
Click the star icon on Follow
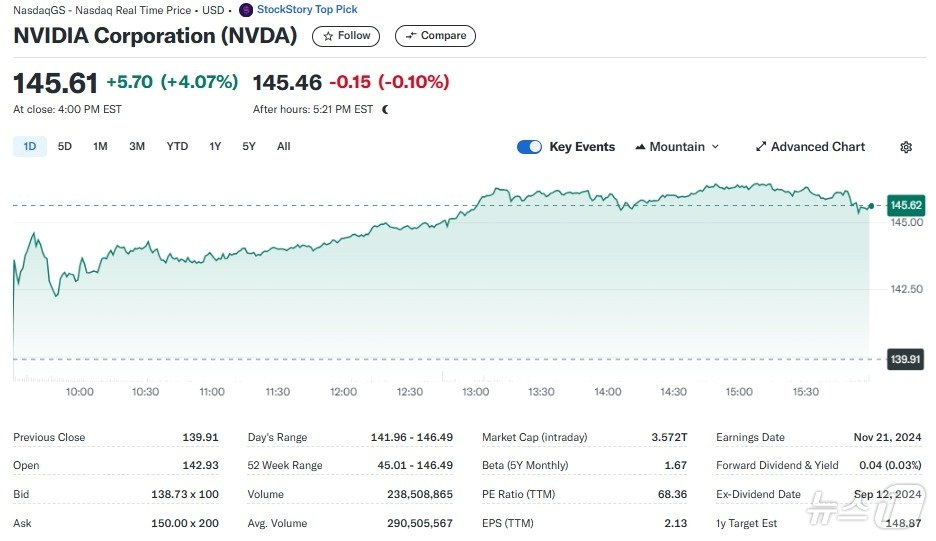tap(328, 36)
